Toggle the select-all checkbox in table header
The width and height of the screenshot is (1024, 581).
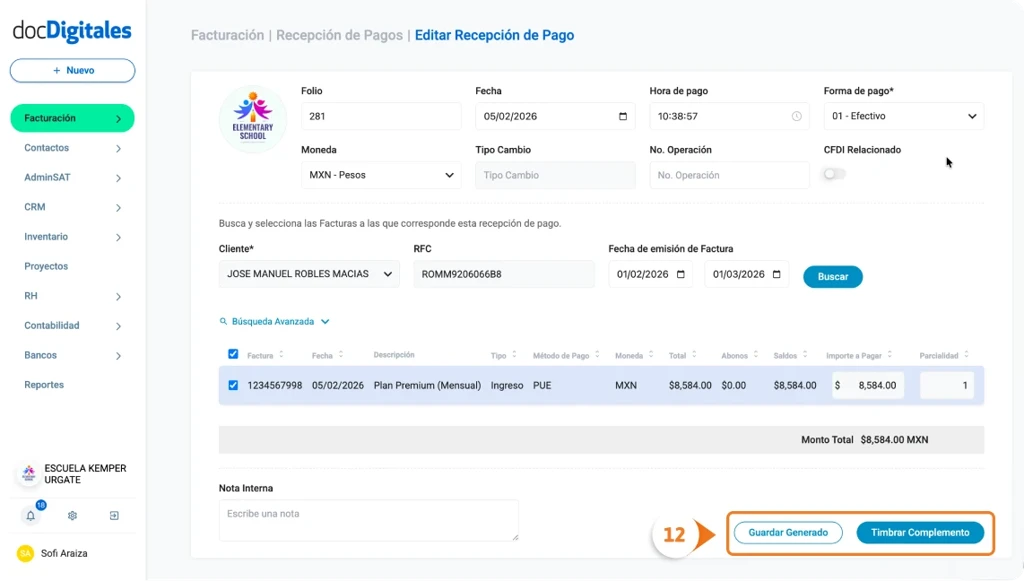pos(232,353)
